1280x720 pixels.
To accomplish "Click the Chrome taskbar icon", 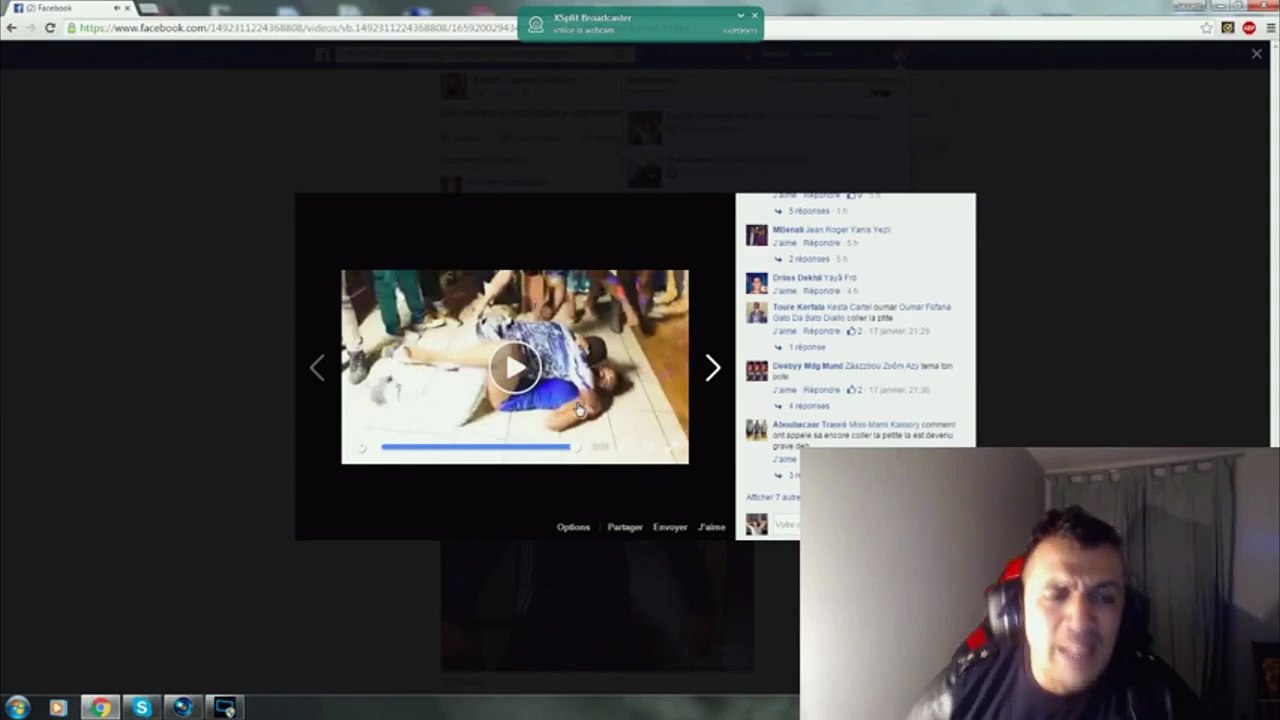I will point(99,707).
